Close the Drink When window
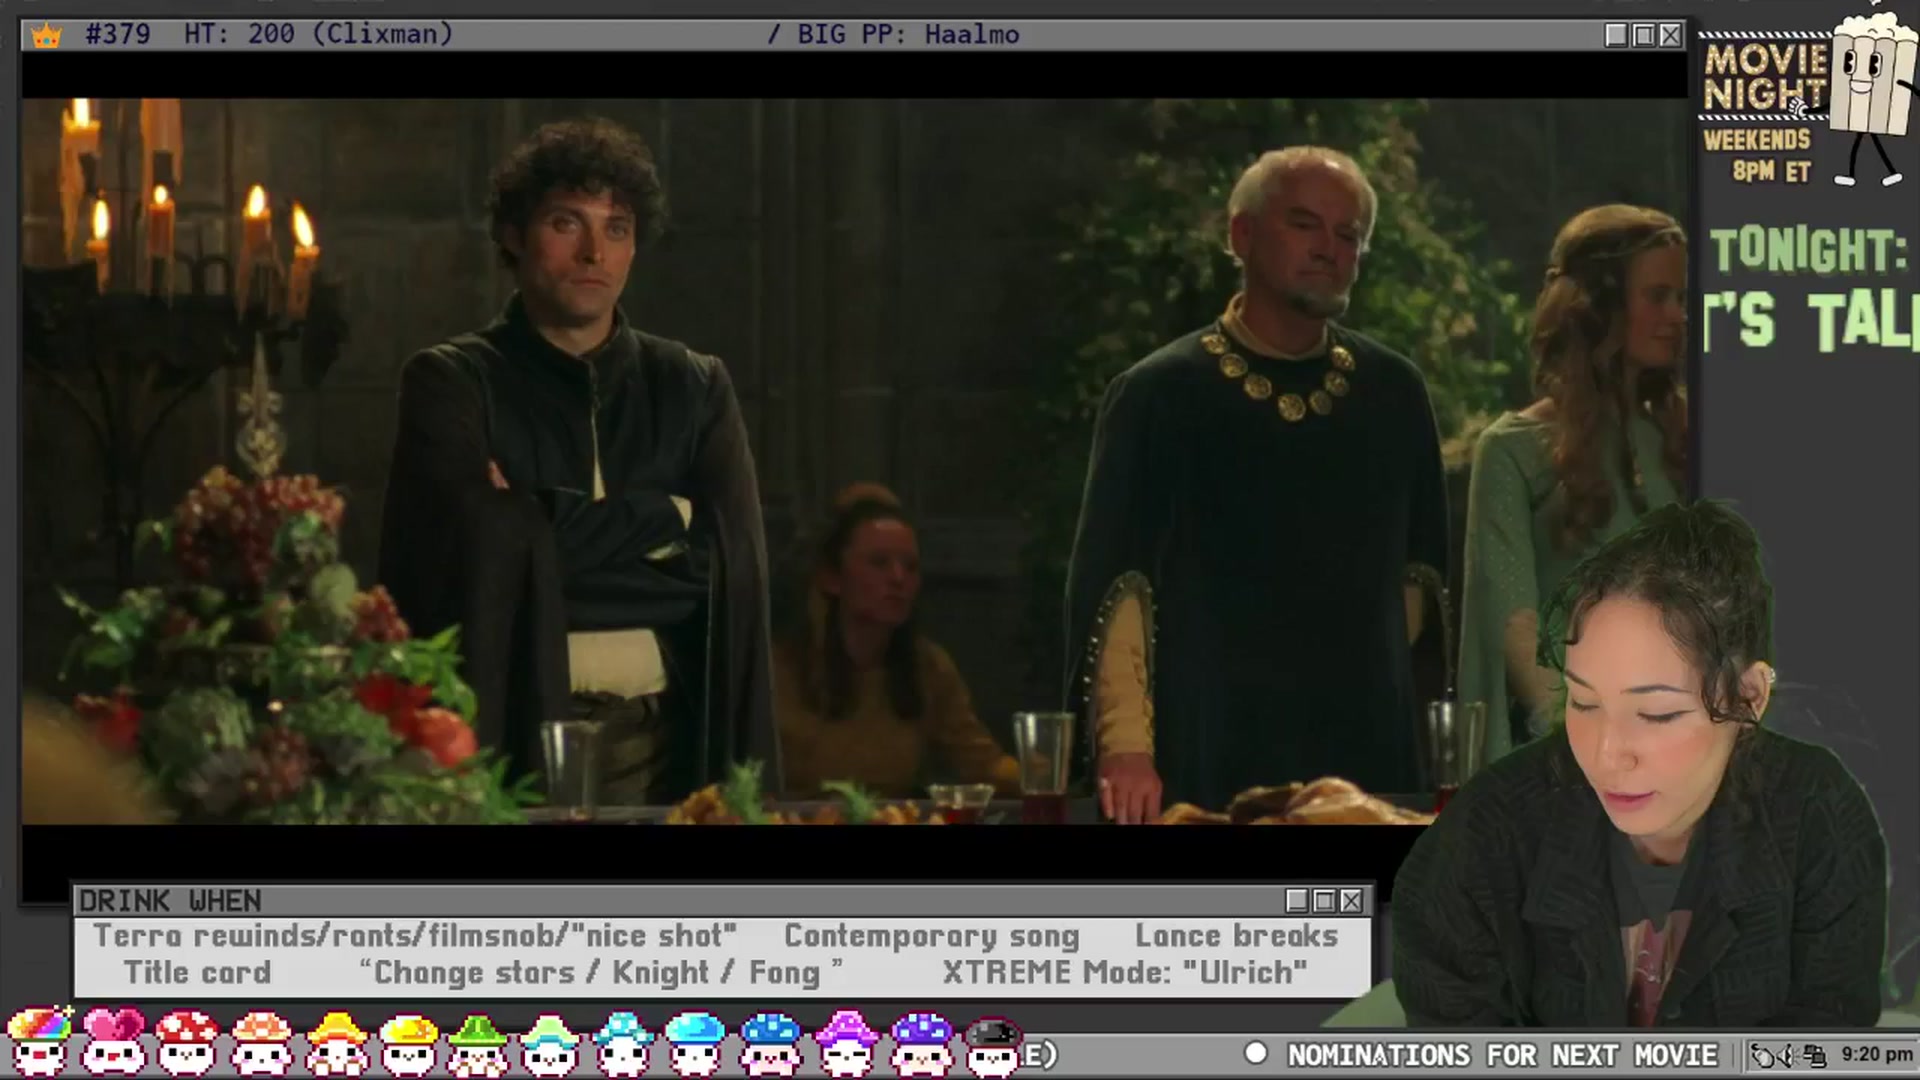 [1351, 901]
